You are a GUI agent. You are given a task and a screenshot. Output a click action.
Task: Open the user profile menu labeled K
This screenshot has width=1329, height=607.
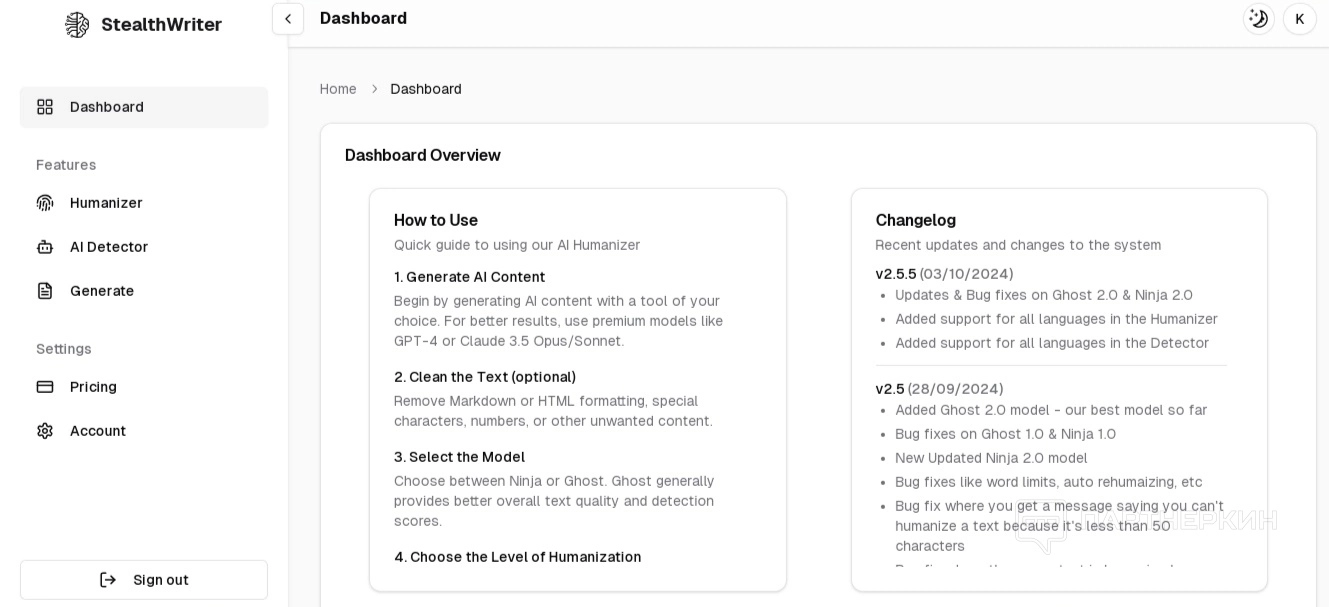(x=1300, y=19)
